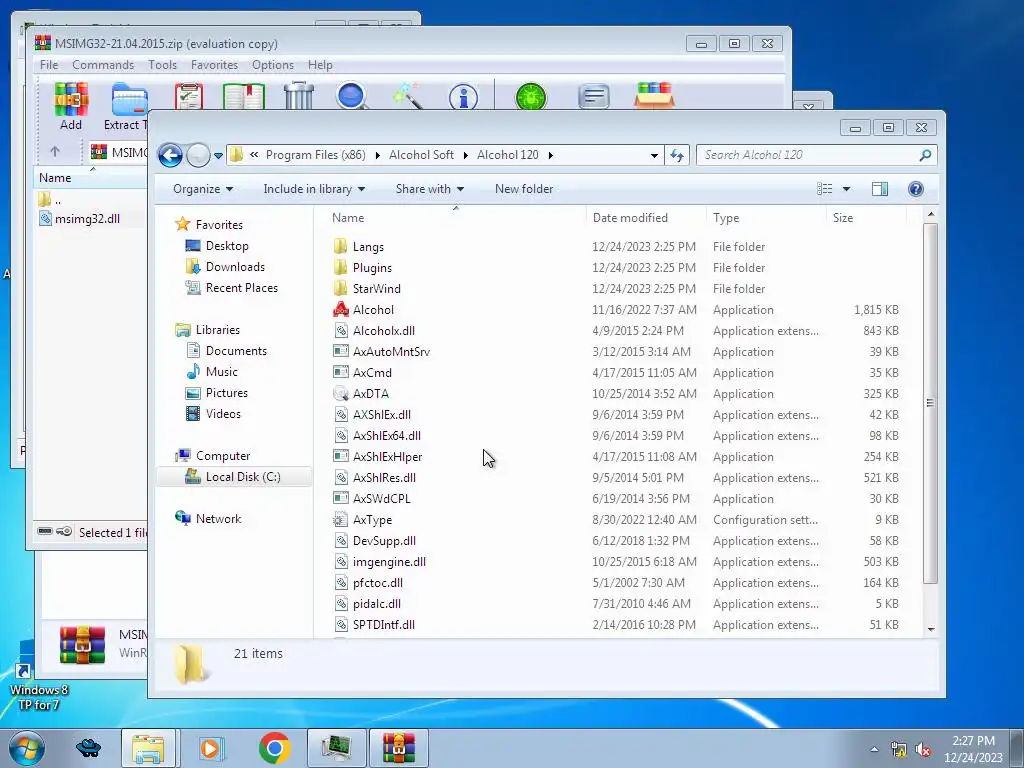
Task: Open Organize dropdown menu
Action: pos(202,189)
